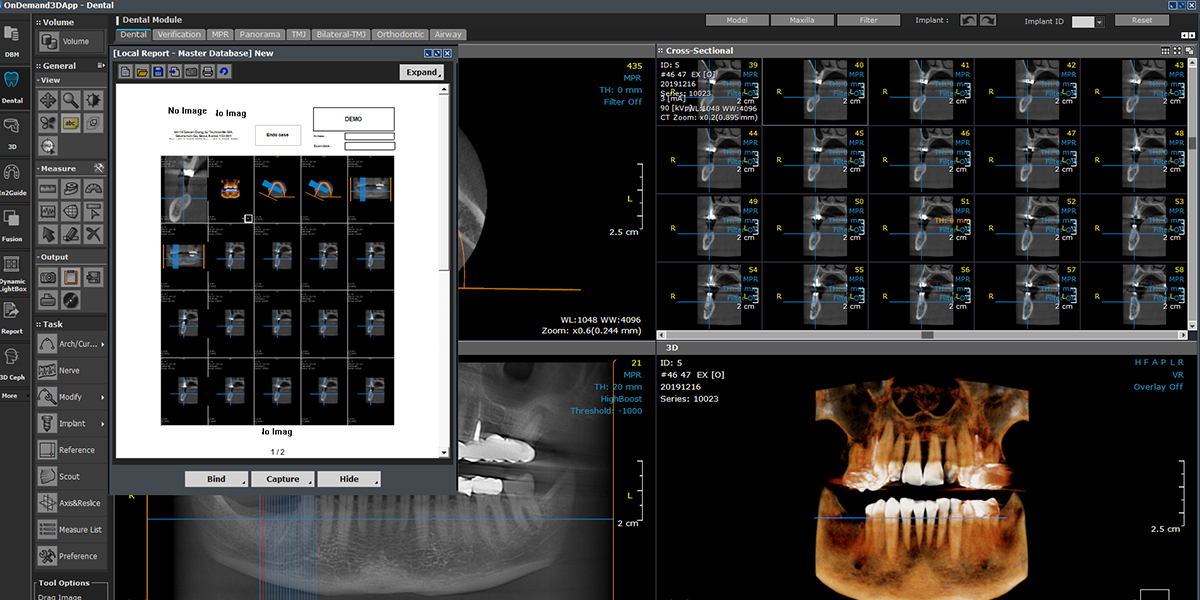Toggle the Model button in top bar

[x=737, y=20]
